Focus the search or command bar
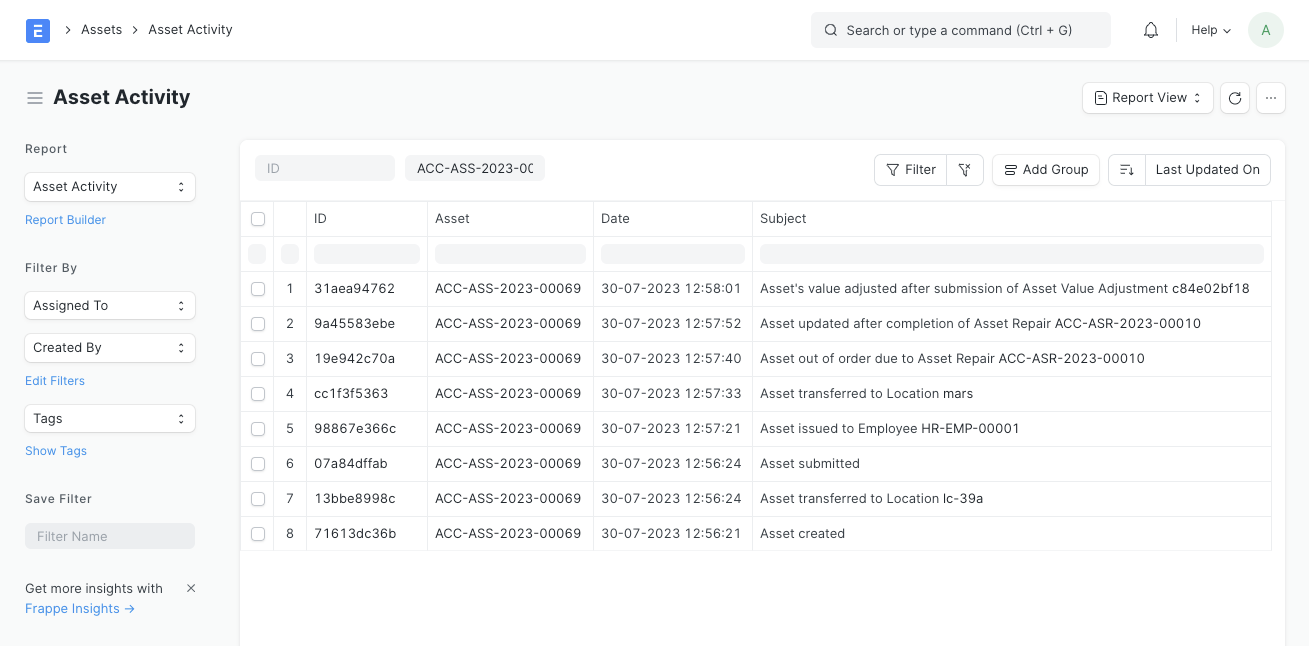 [961, 30]
